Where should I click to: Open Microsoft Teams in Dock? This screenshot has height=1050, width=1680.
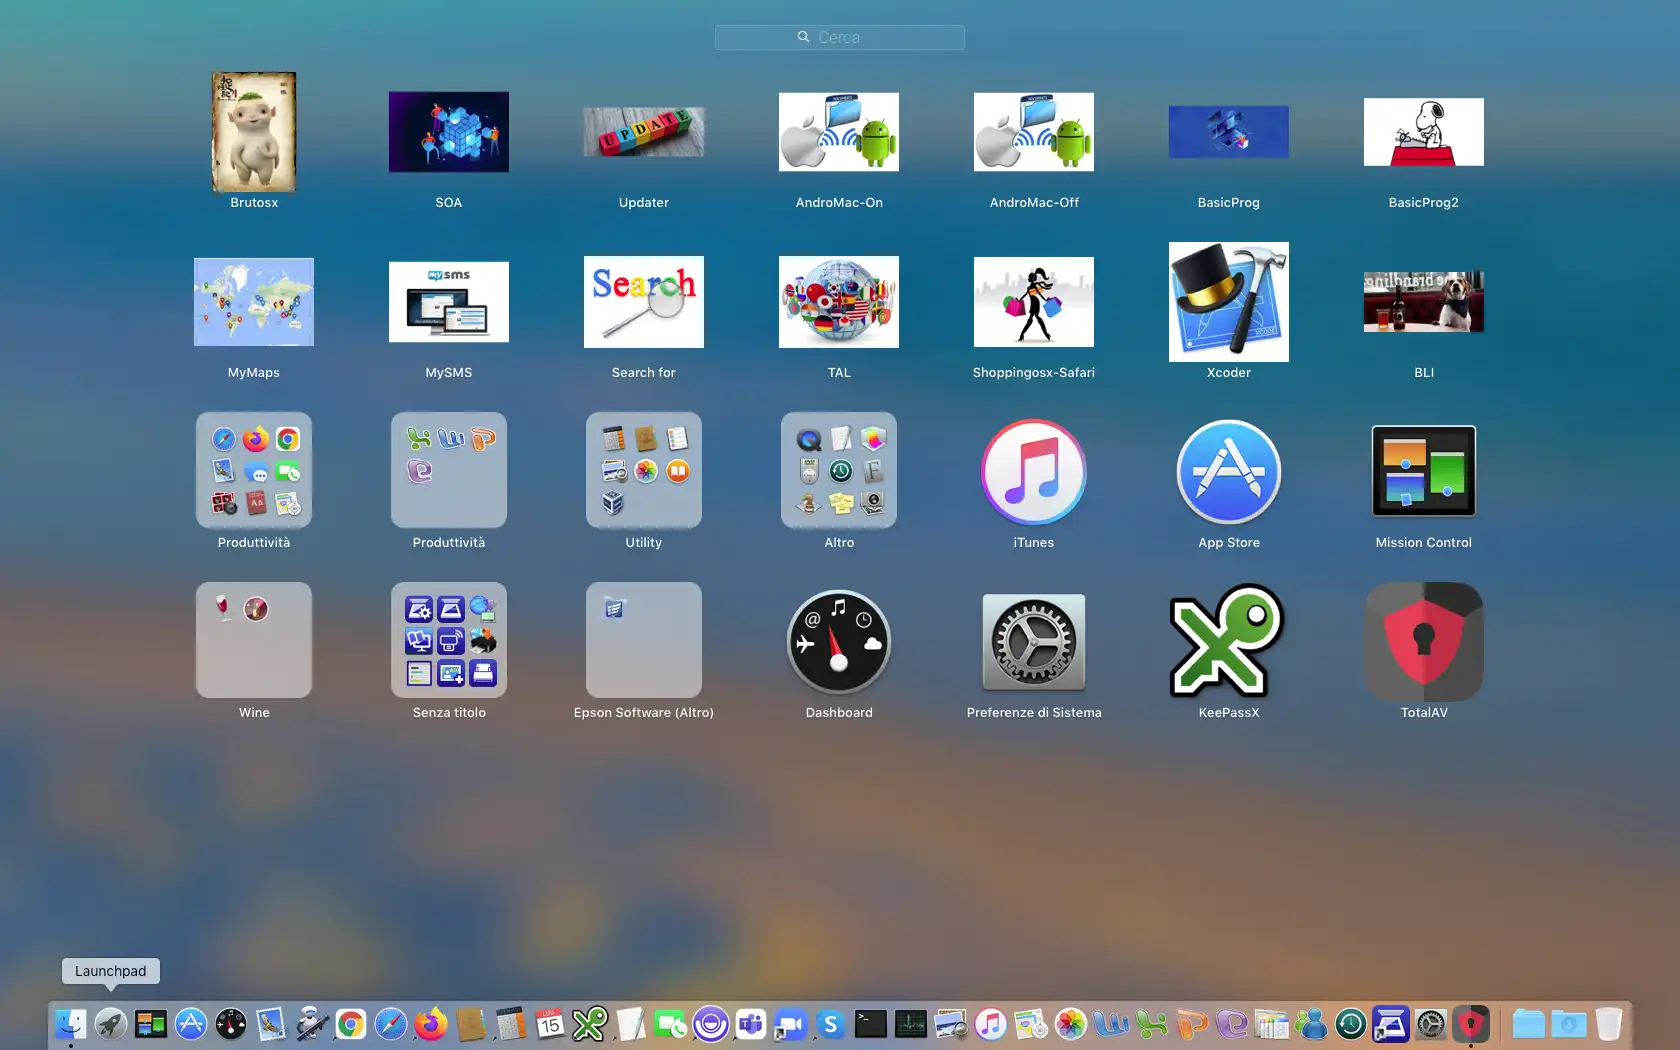point(751,1024)
